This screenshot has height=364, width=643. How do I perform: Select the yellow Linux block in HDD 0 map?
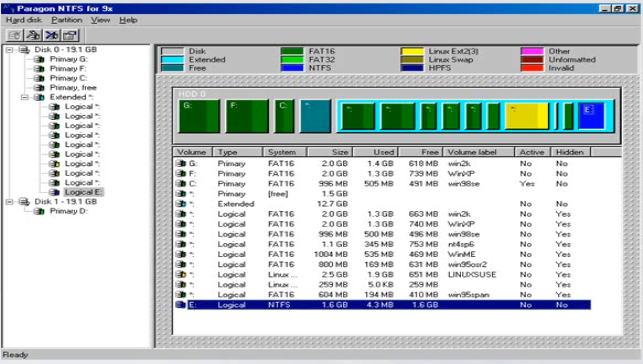click(x=527, y=116)
